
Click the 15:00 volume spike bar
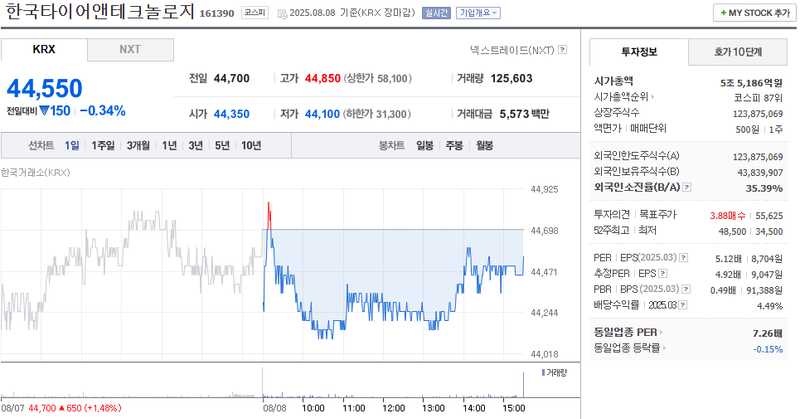tap(523, 384)
